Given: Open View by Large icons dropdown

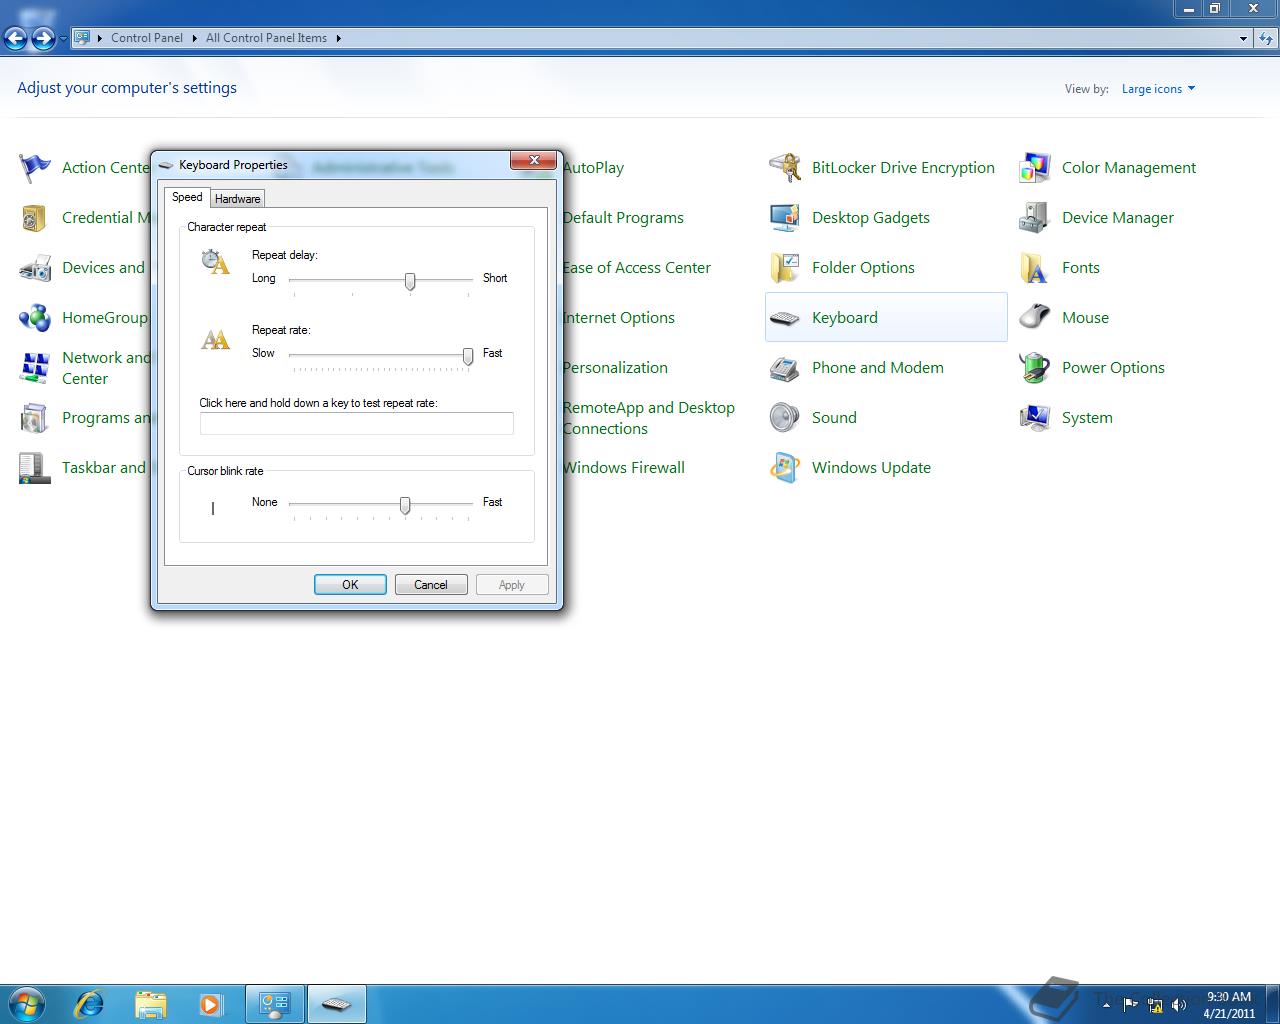Looking at the screenshot, I should [1158, 89].
